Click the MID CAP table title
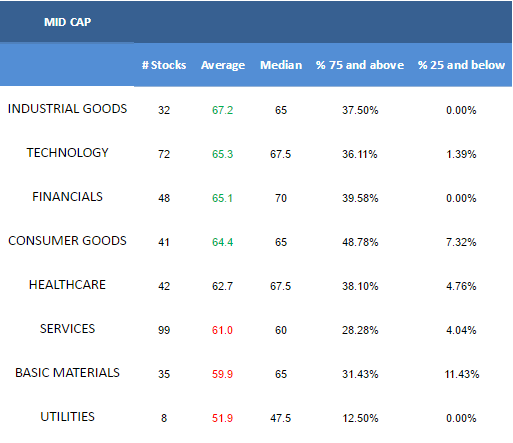The width and height of the screenshot is (513, 443). coord(67,22)
